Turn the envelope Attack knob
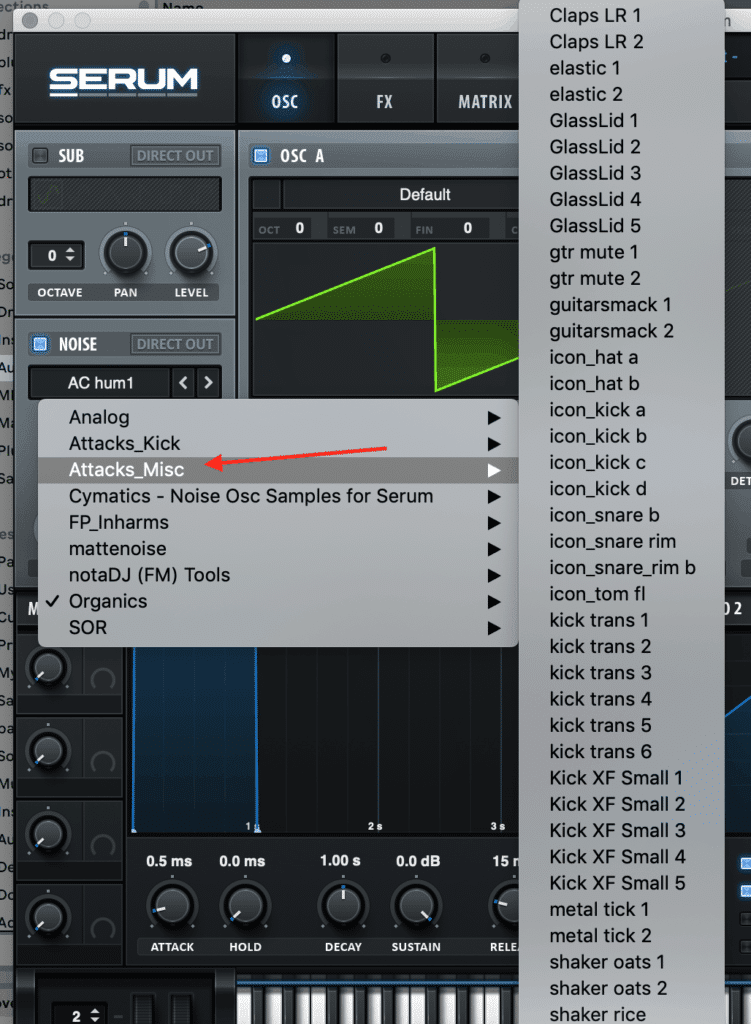 pyautogui.click(x=172, y=905)
